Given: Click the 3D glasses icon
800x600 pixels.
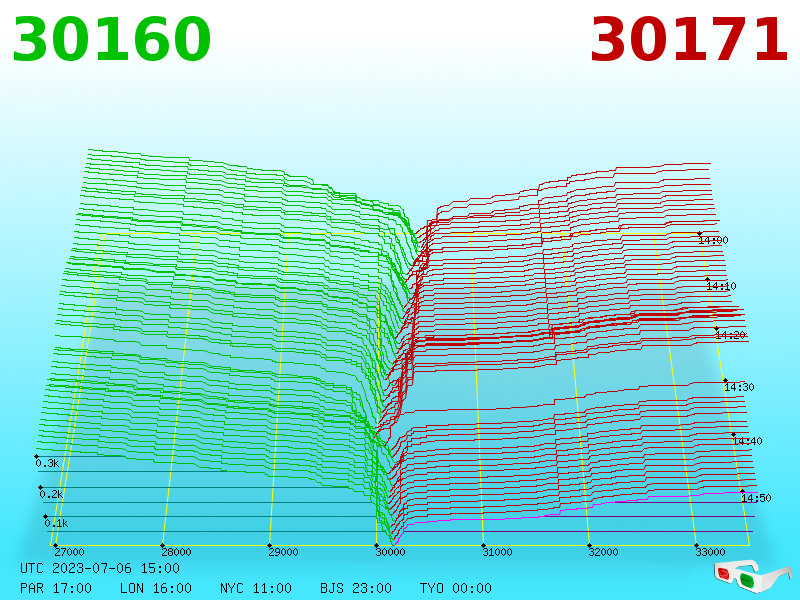Looking at the screenshot, I should pyautogui.click(x=753, y=576).
